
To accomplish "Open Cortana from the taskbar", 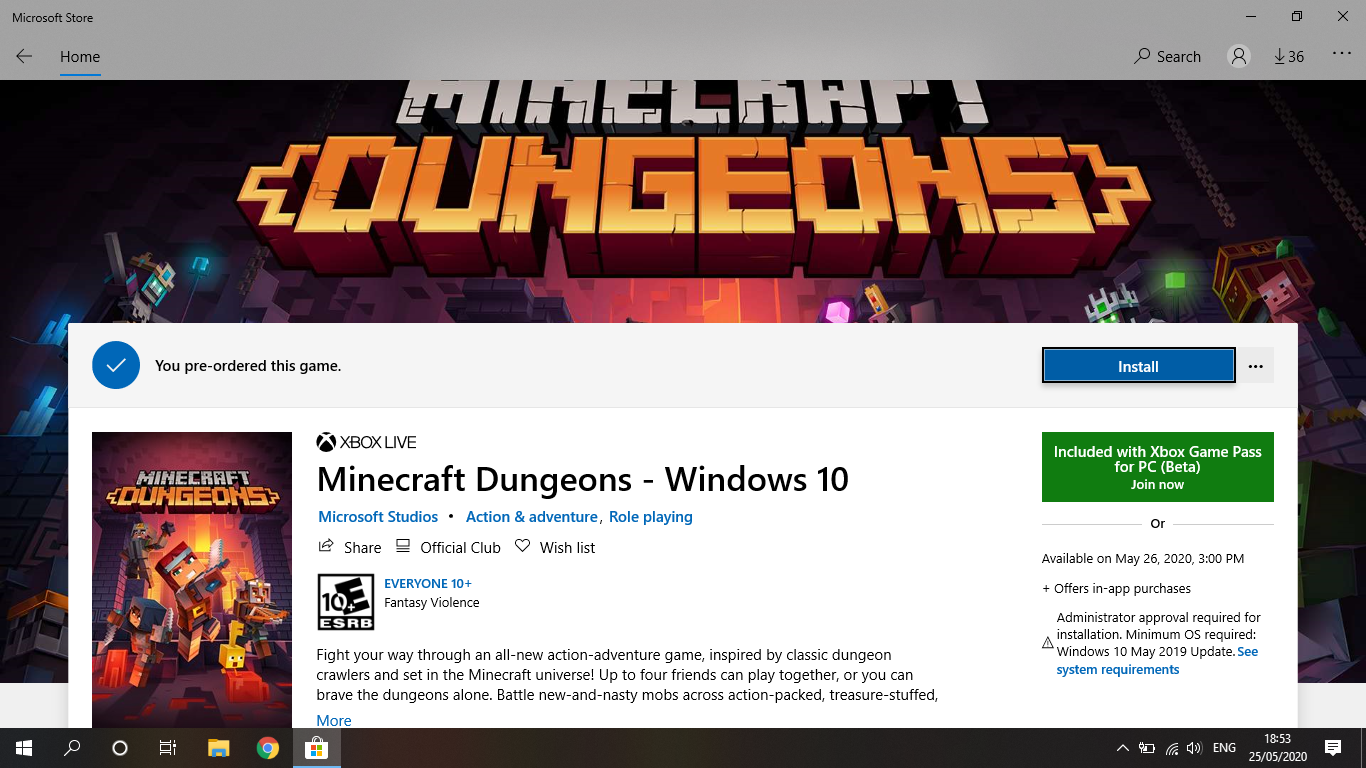I will [120, 748].
